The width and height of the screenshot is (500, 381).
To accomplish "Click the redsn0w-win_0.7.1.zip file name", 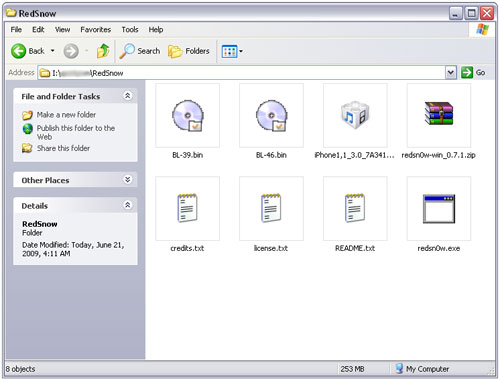I will [439, 155].
